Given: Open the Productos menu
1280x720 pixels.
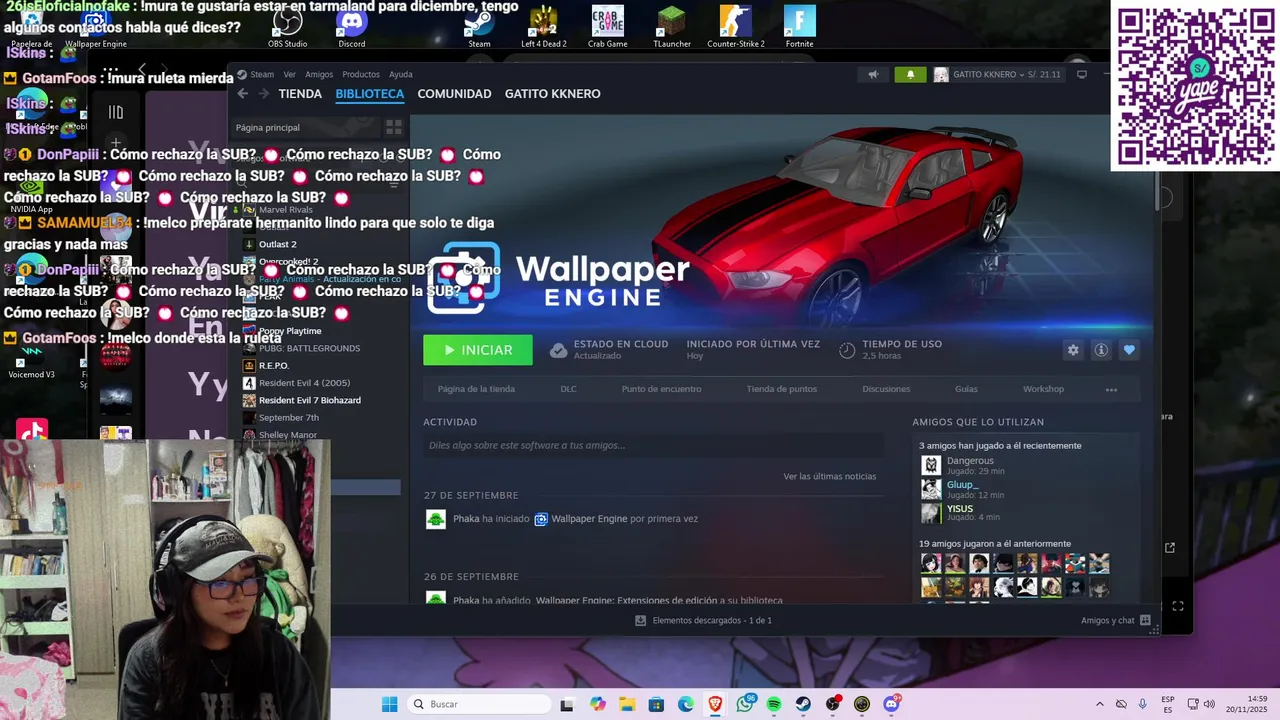Looking at the screenshot, I should pos(361,74).
